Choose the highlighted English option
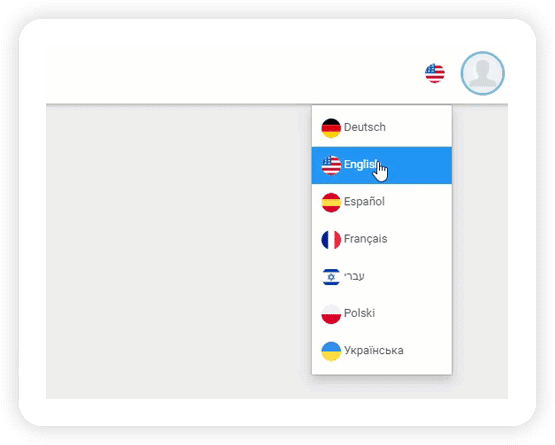555x445 pixels. point(382,165)
